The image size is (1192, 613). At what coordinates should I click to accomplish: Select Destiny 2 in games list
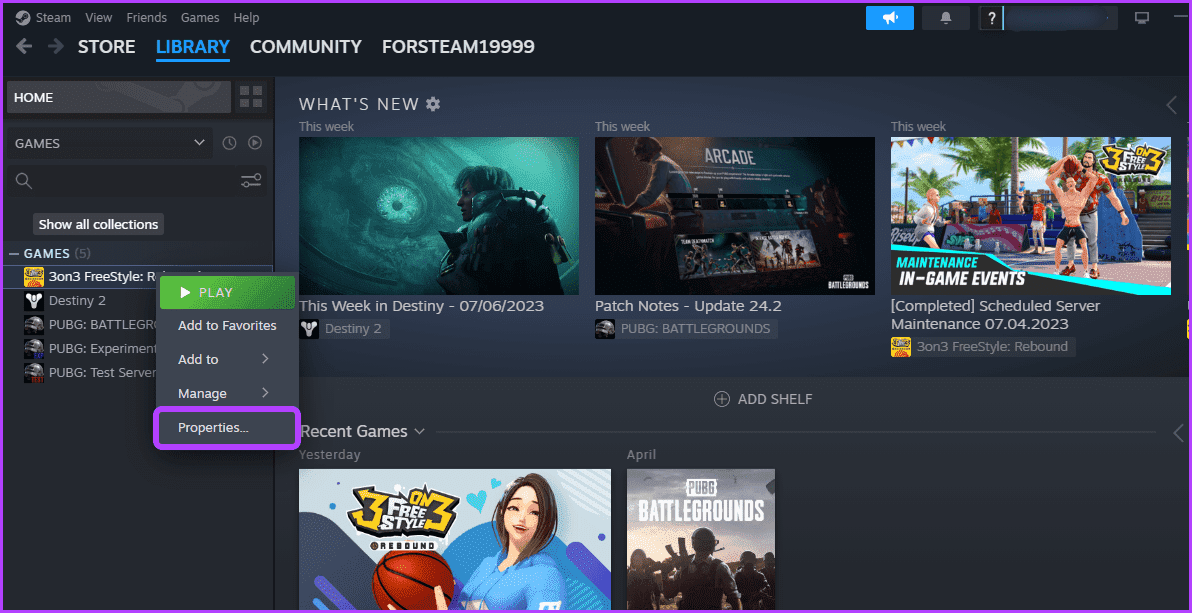77,300
